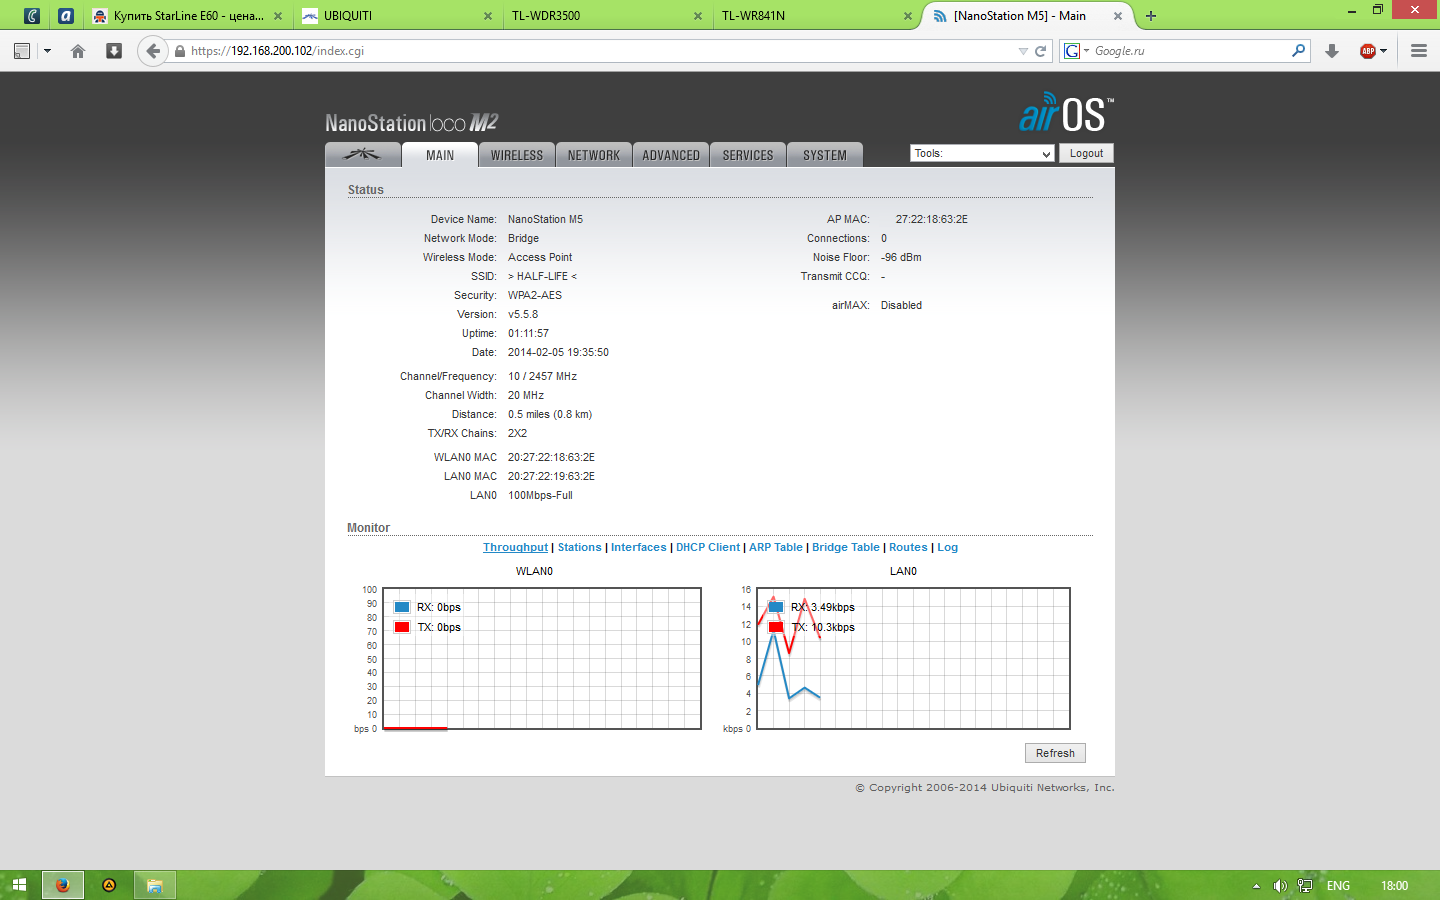1440x900 pixels.
Task: Open the WIRELESS settings tab
Action: coord(517,155)
